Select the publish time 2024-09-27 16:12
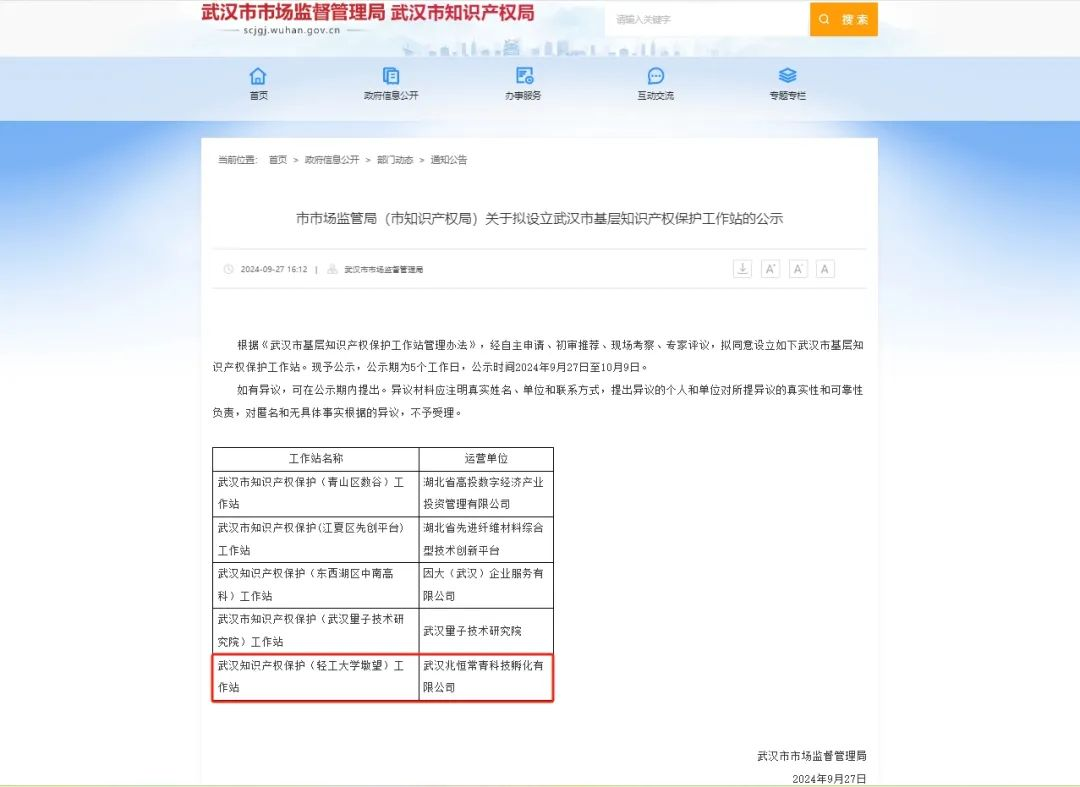1080x787 pixels. 273,269
